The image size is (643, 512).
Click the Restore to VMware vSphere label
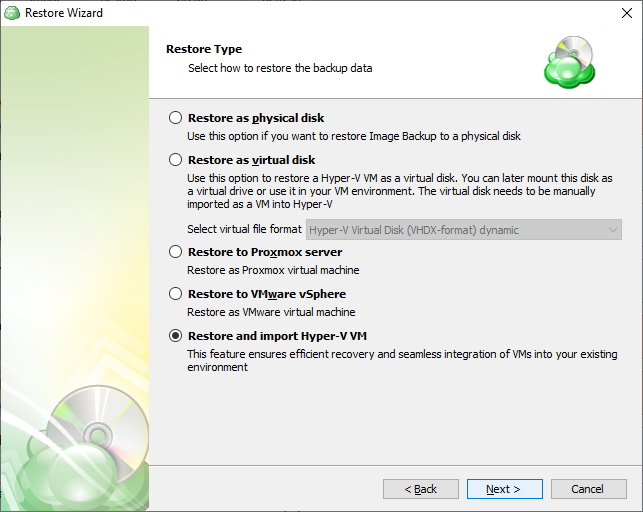[267, 294]
